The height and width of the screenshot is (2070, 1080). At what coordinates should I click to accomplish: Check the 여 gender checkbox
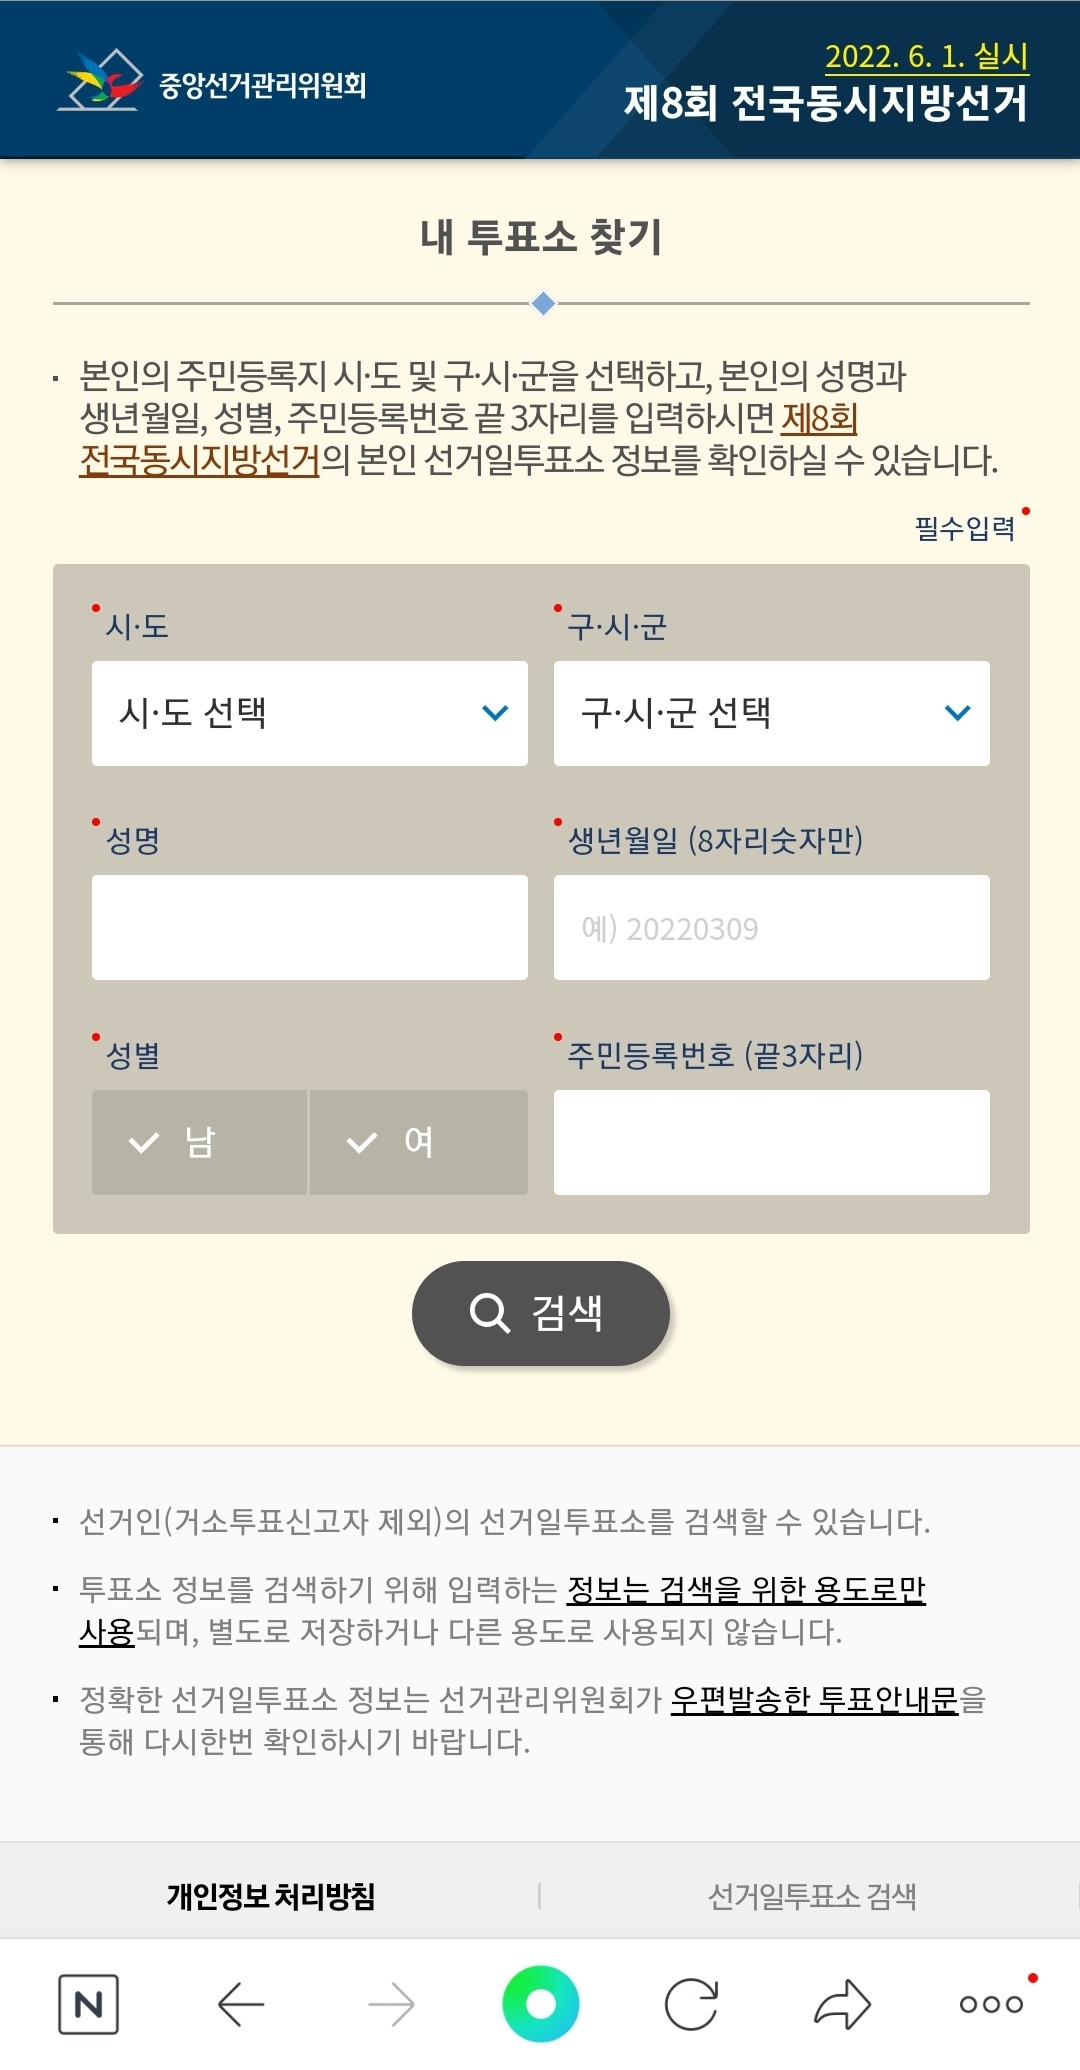tap(418, 1142)
